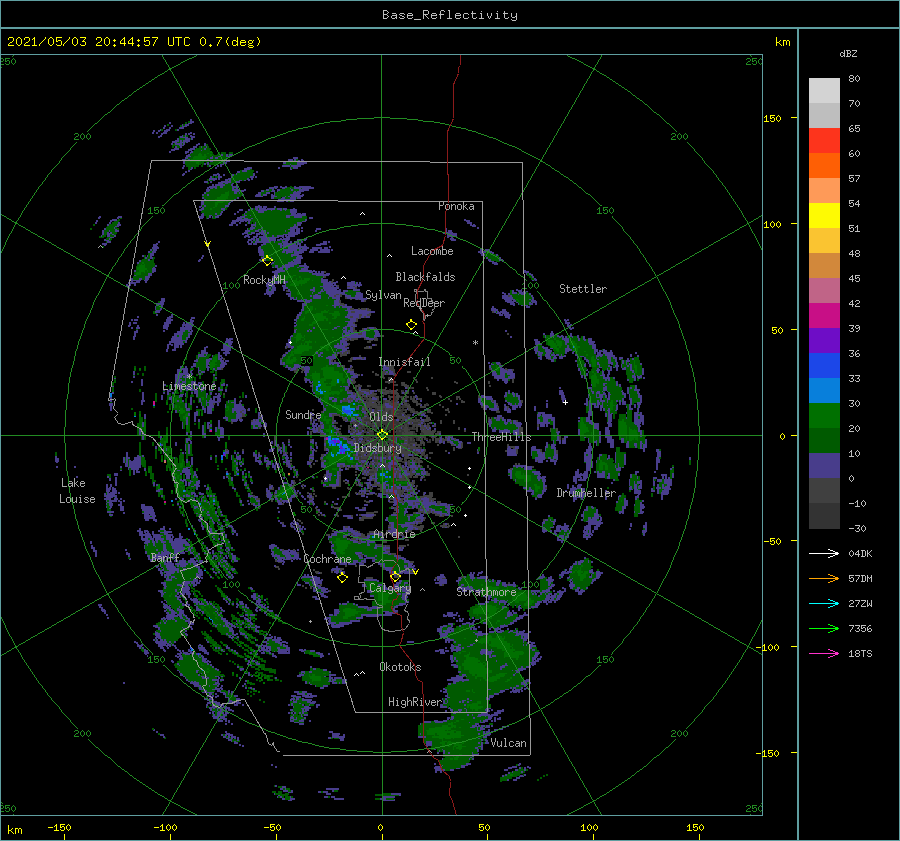Click the Limestone label

pos(189,386)
